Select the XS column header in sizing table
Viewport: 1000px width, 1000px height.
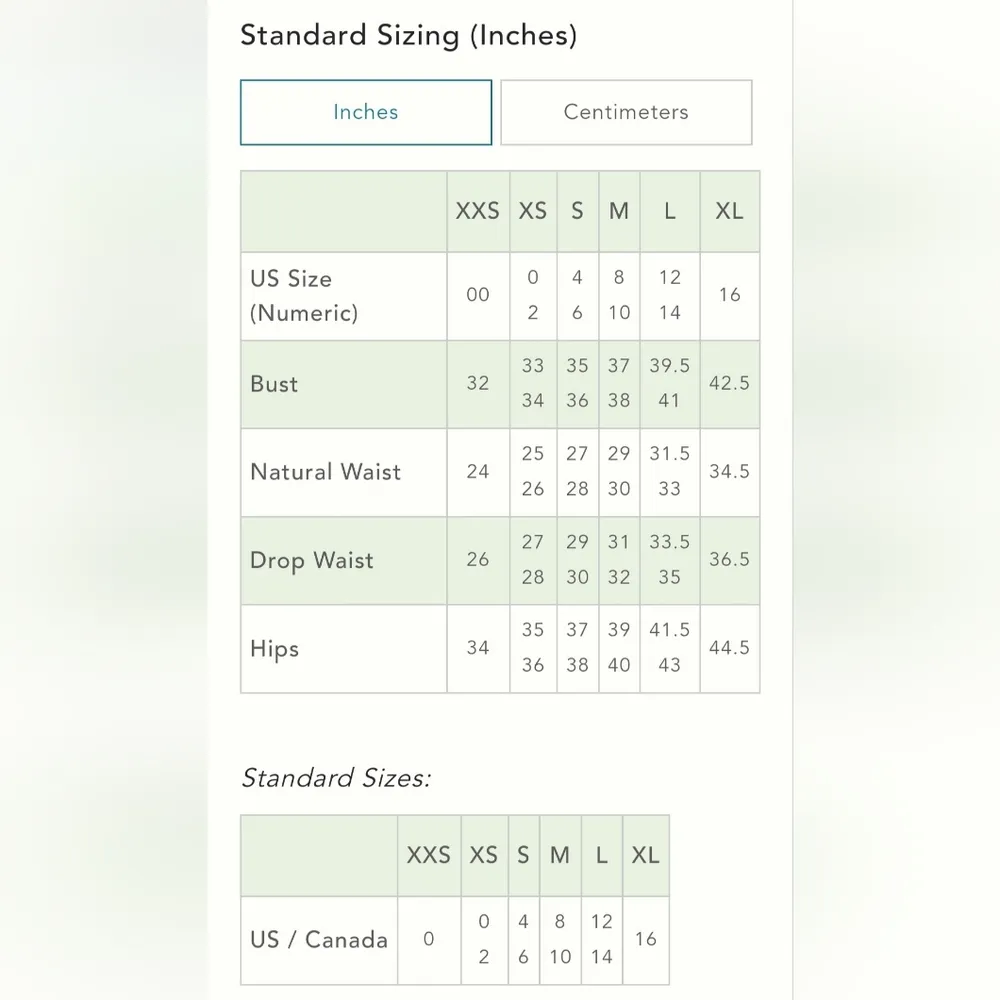tap(533, 211)
